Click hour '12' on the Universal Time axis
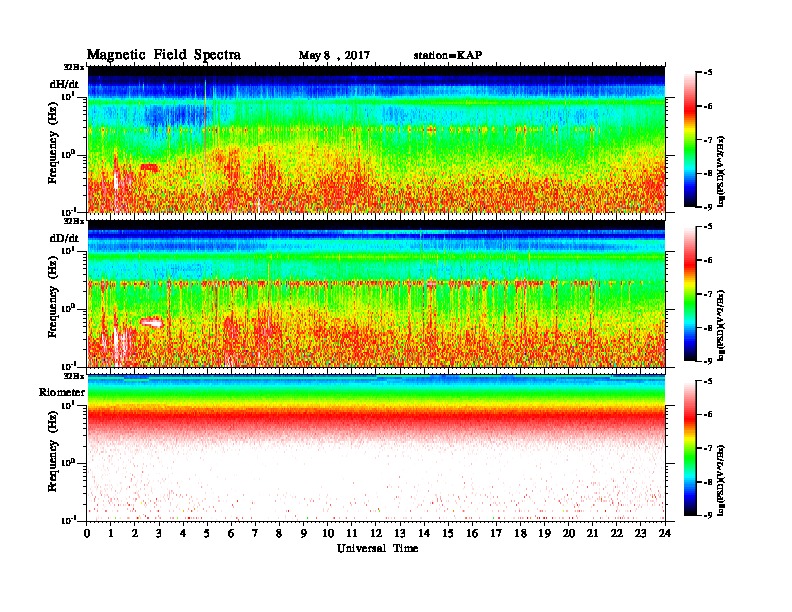The height and width of the screenshot is (612, 792). click(x=376, y=533)
